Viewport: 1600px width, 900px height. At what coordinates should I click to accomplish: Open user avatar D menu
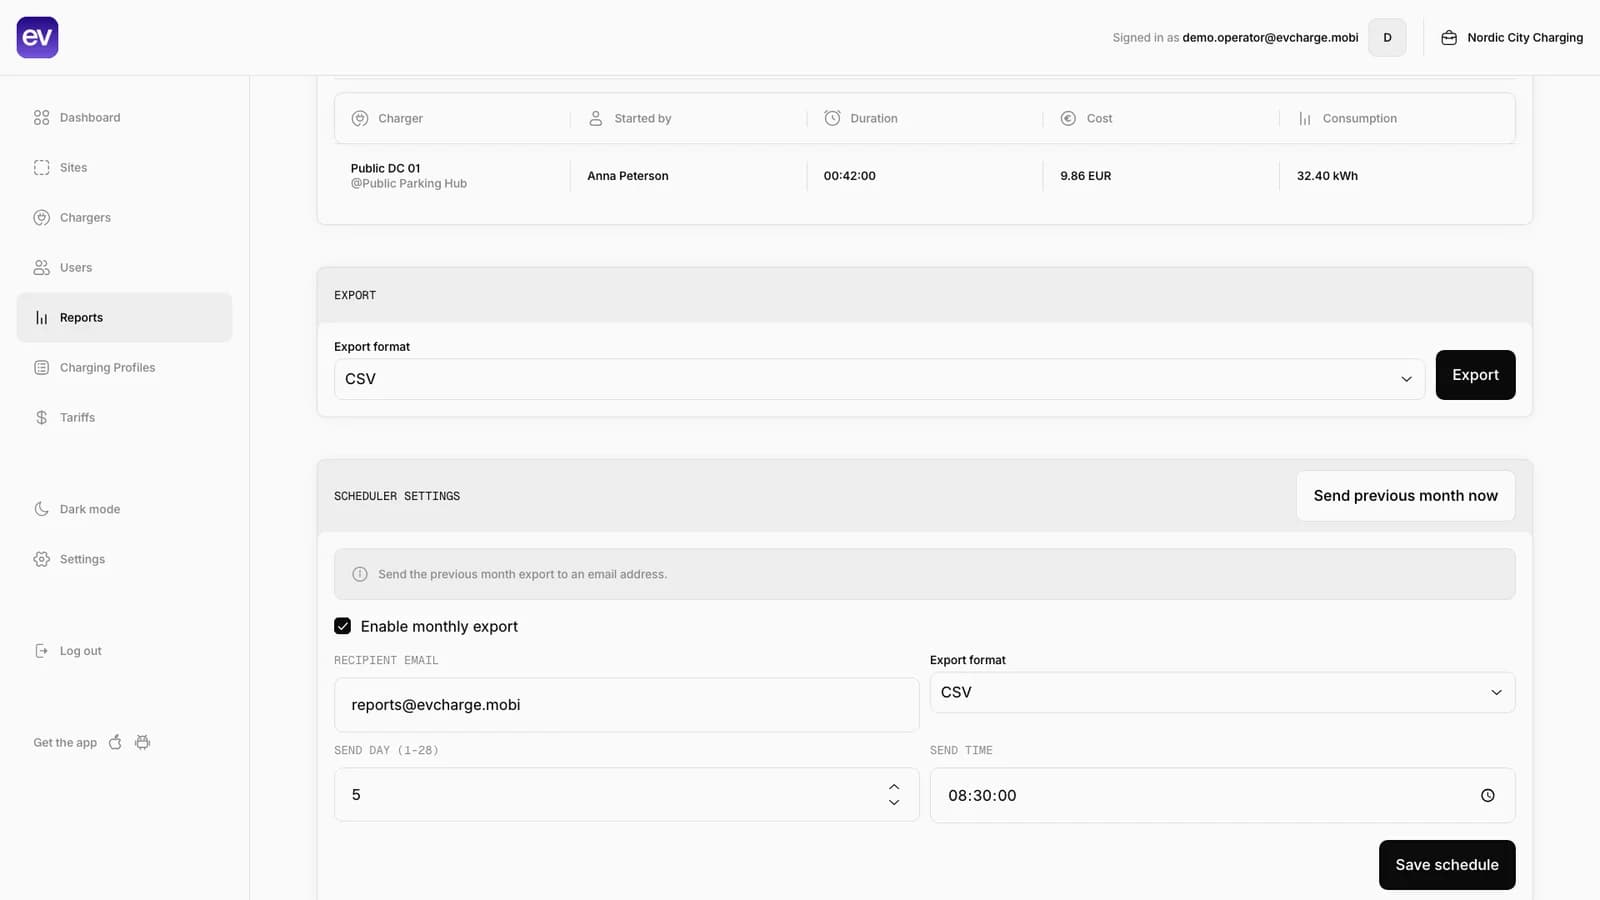point(1387,37)
